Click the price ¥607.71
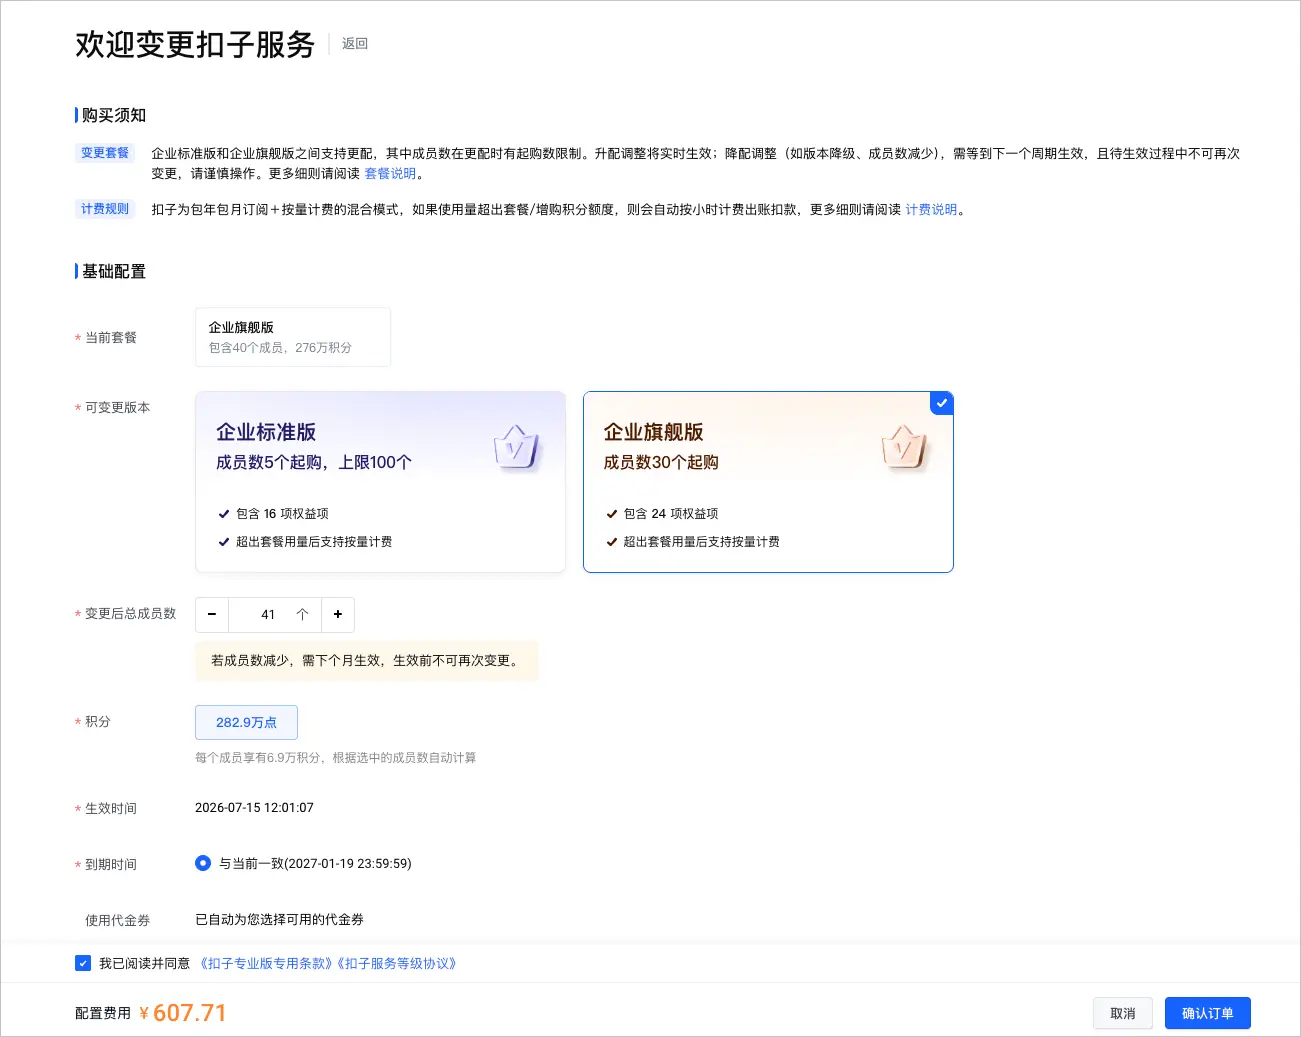1301x1037 pixels. (183, 1013)
